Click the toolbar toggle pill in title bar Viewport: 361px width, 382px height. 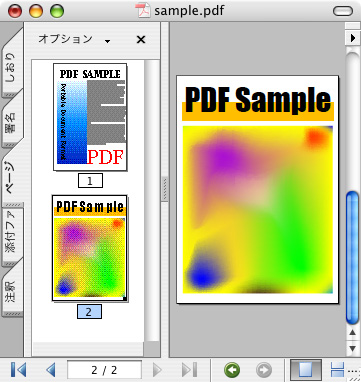pos(343,11)
